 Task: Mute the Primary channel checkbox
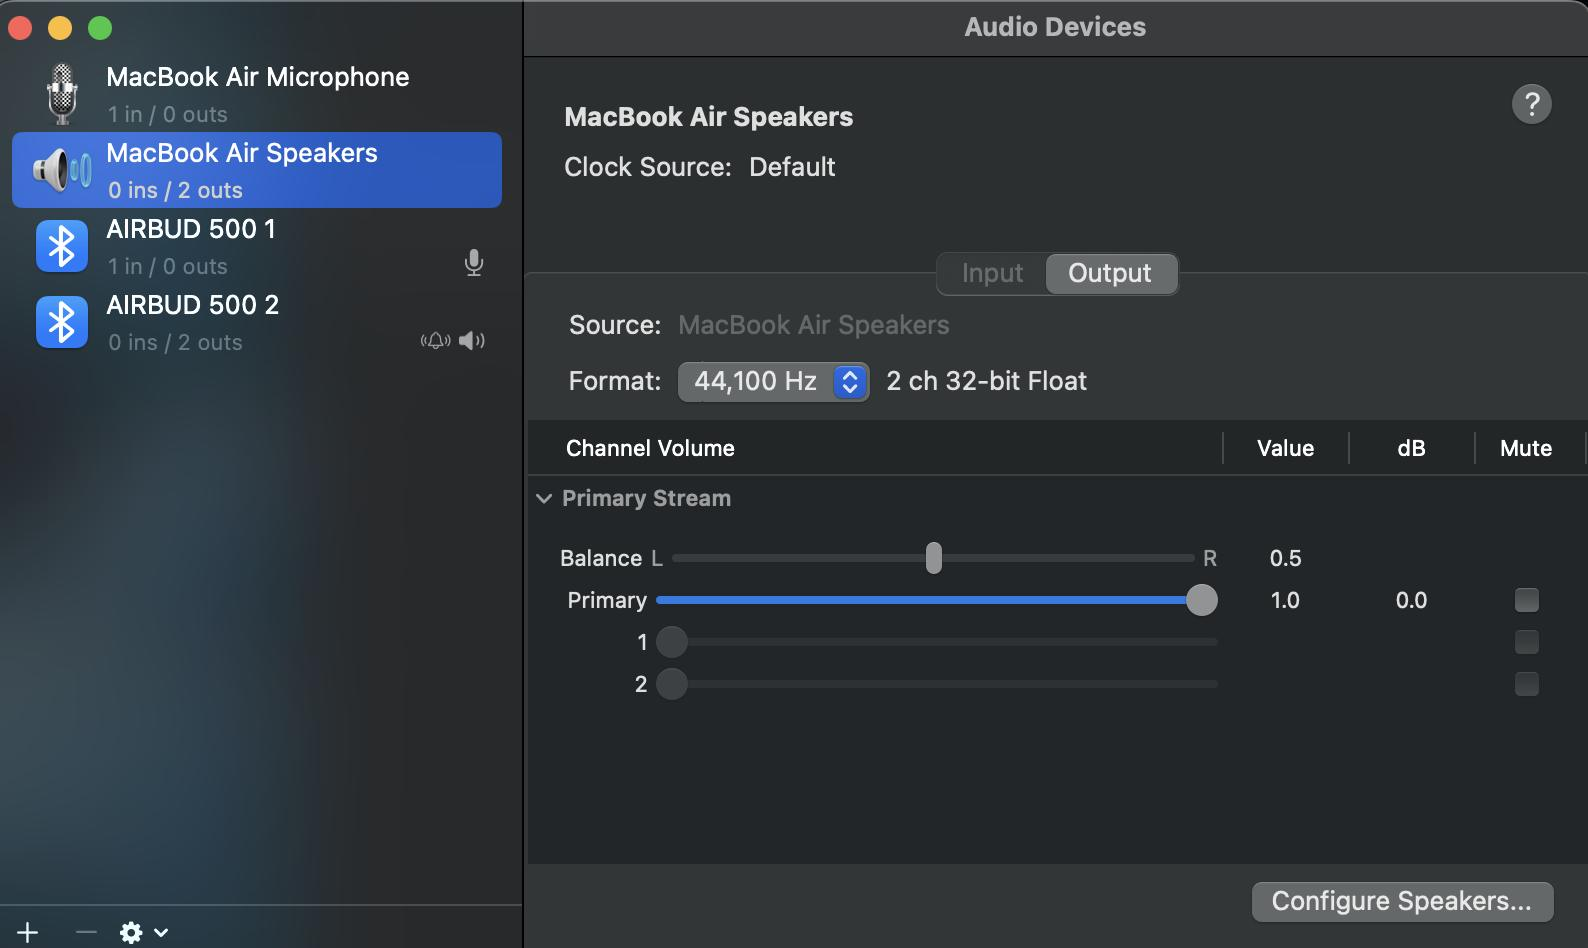coord(1526,600)
